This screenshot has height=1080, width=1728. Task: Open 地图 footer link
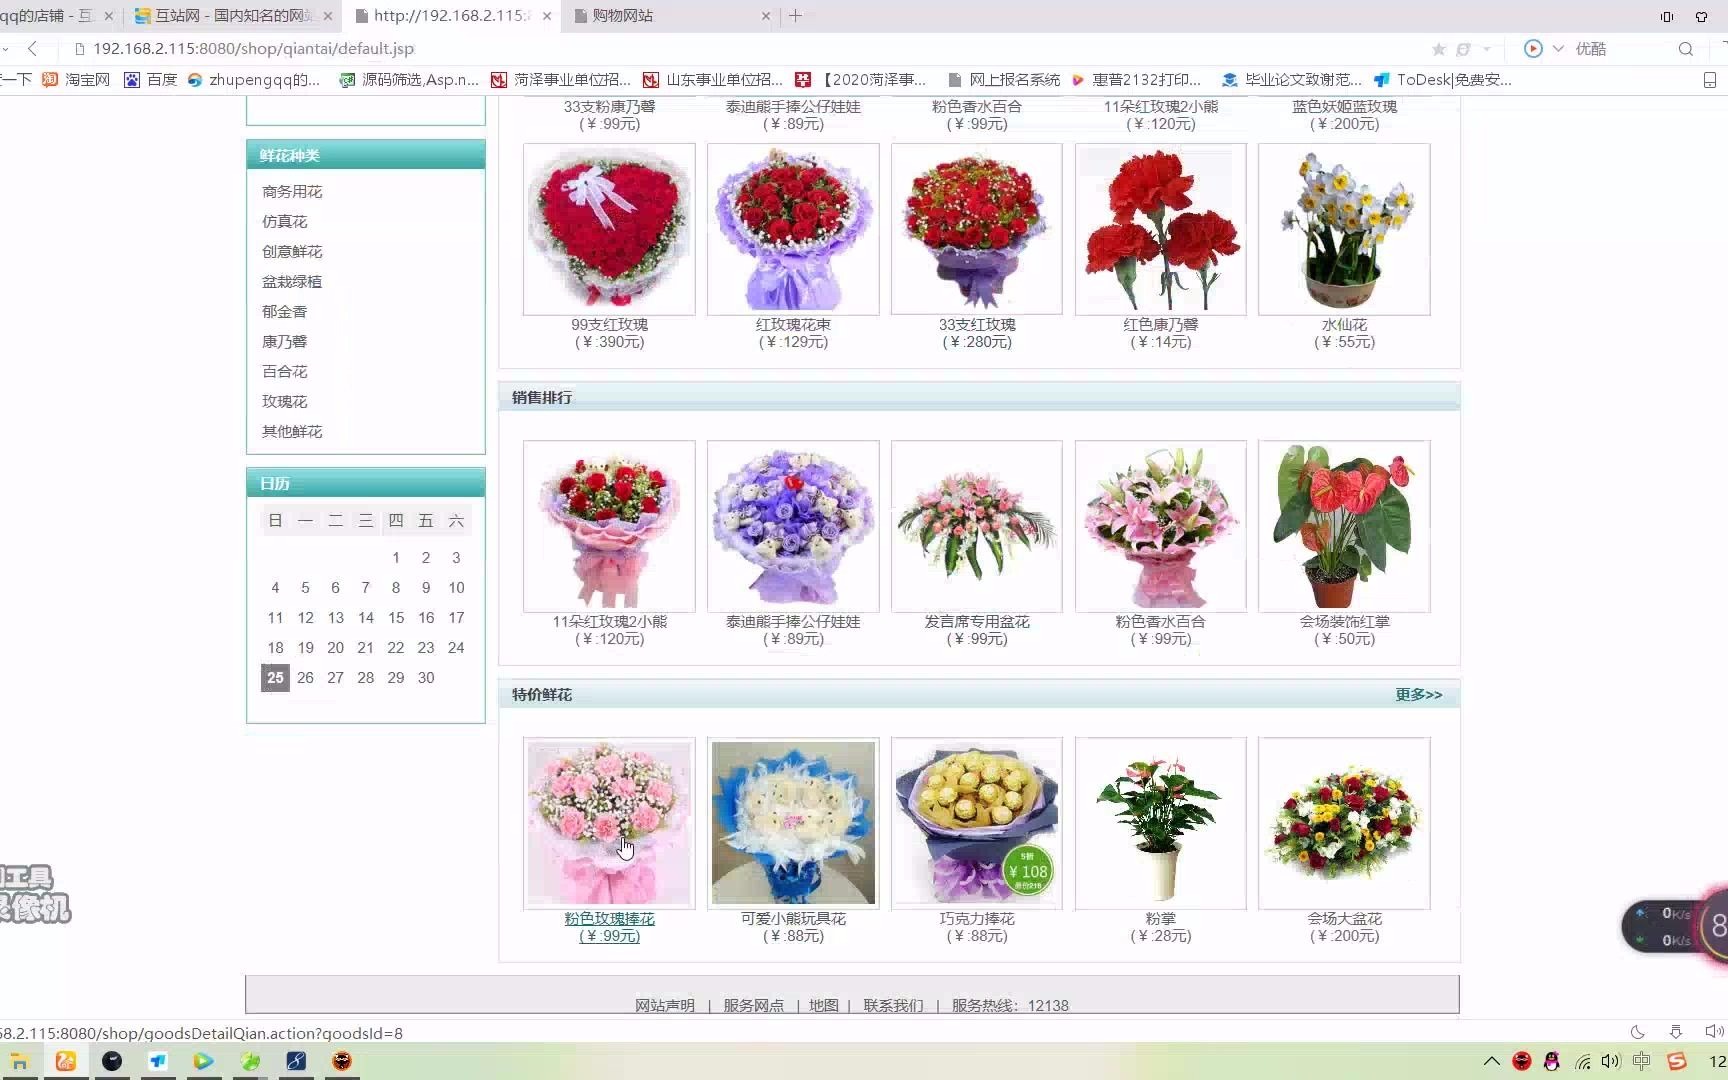tap(824, 1006)
